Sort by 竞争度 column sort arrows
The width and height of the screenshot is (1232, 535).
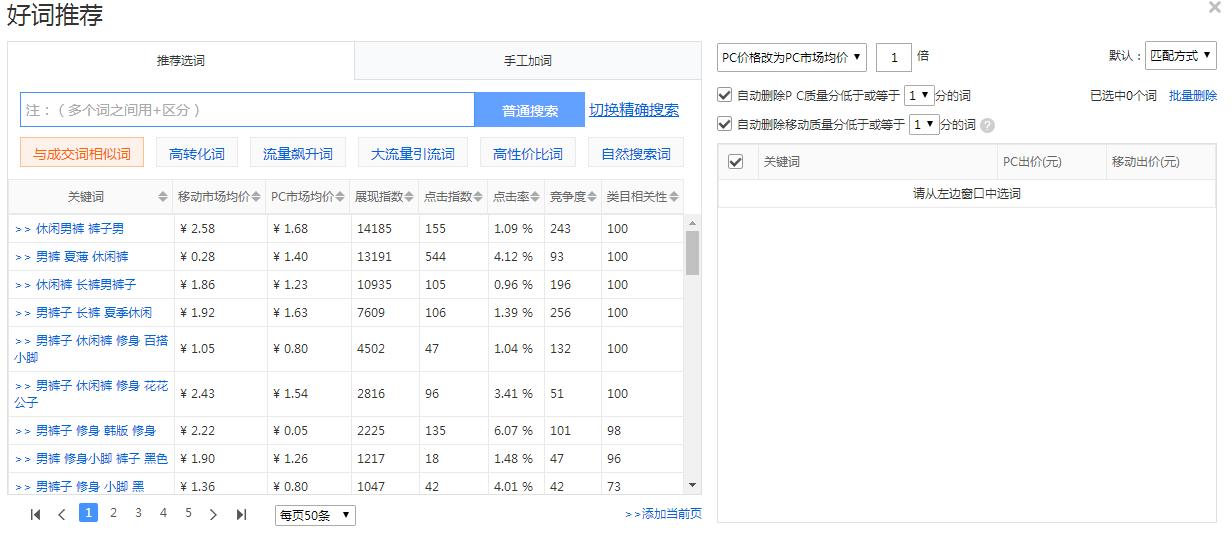[x=593, y=197]
